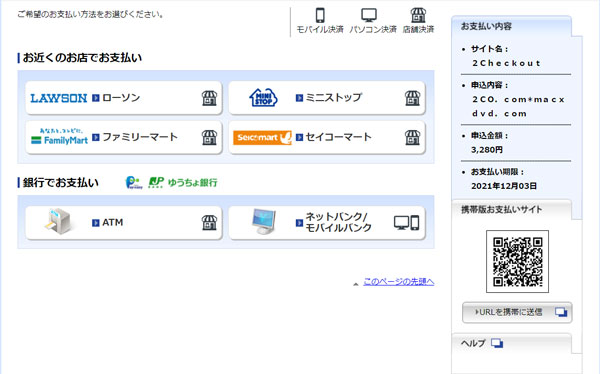Viewport: 600px width, 374px height.
Task: Click the FamilyMart logo
Action: pos(59,137)
